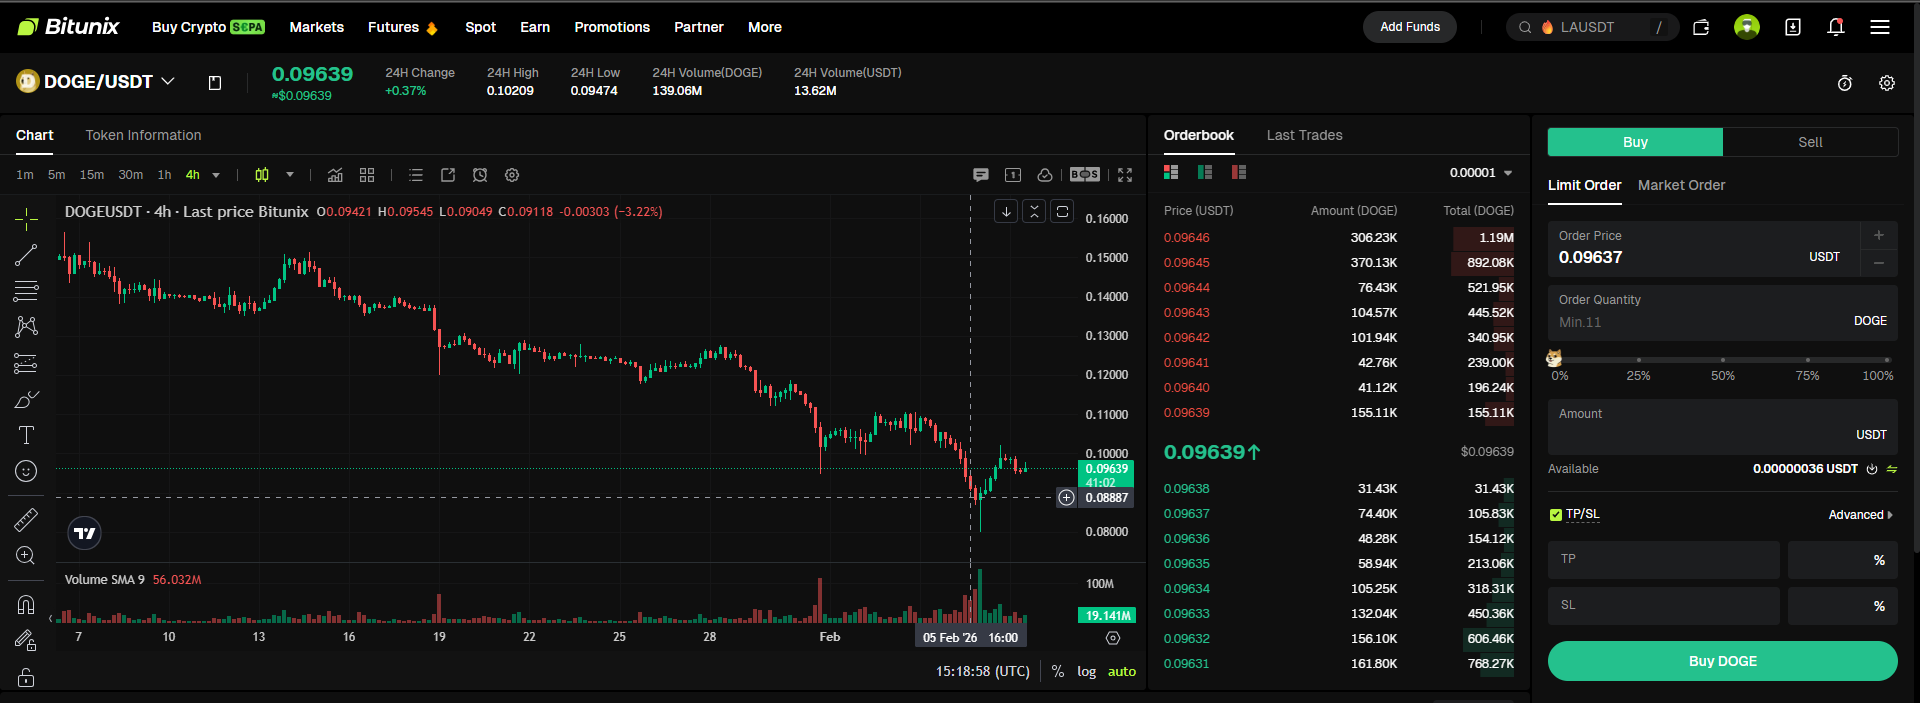Open the chart comments icon

pyautogui.click(x=981, y=175)
